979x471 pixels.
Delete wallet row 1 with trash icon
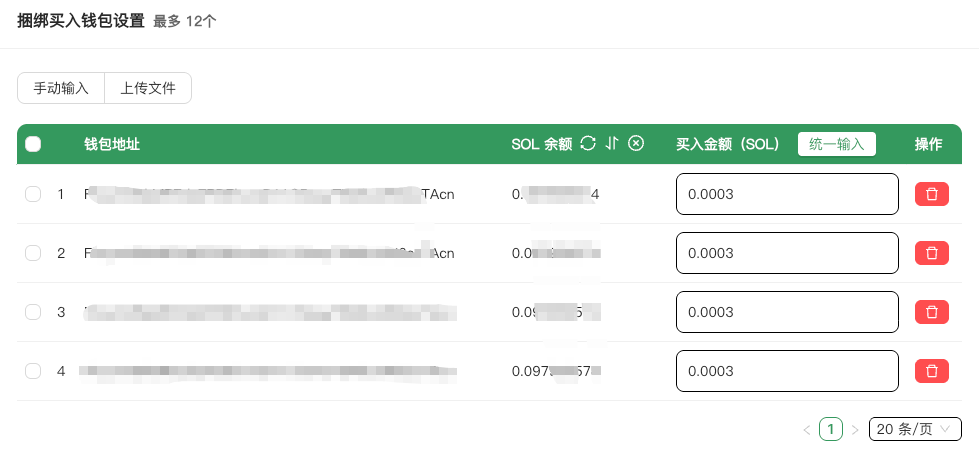click(931, 194)
